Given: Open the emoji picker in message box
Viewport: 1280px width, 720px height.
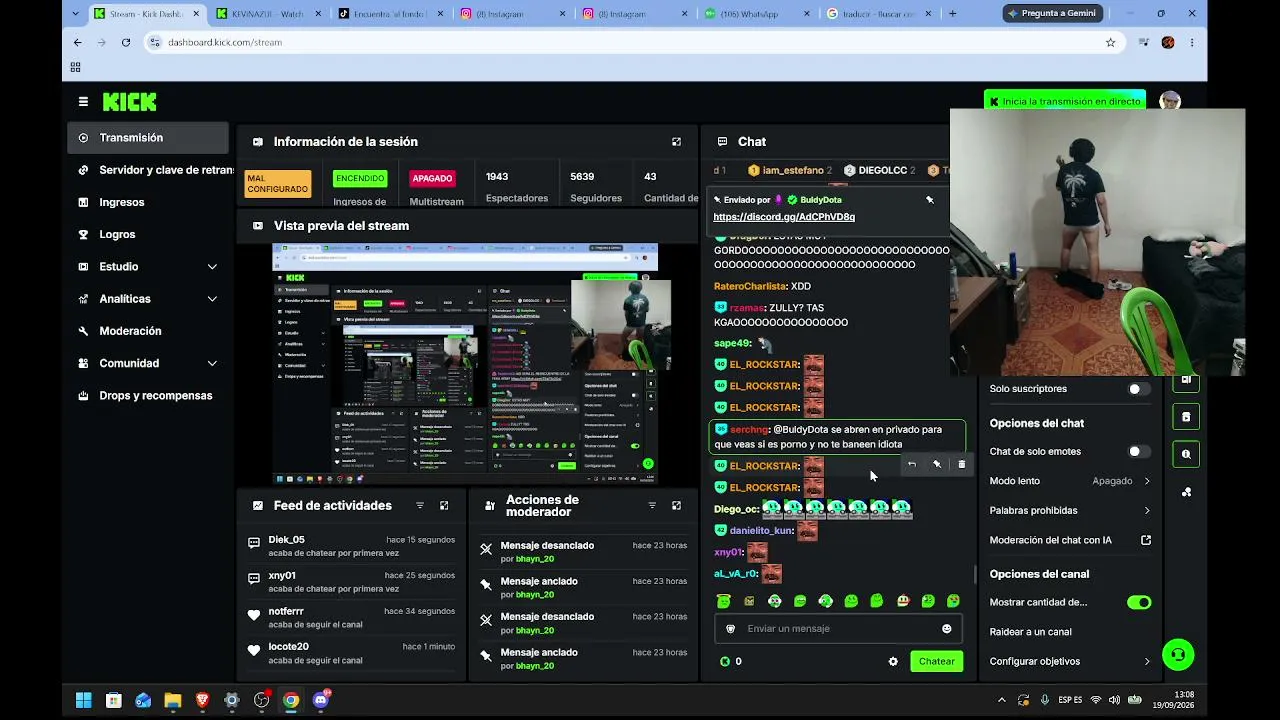Looking at the screenshot, I should pyautogui.click(x=947, y=629).
